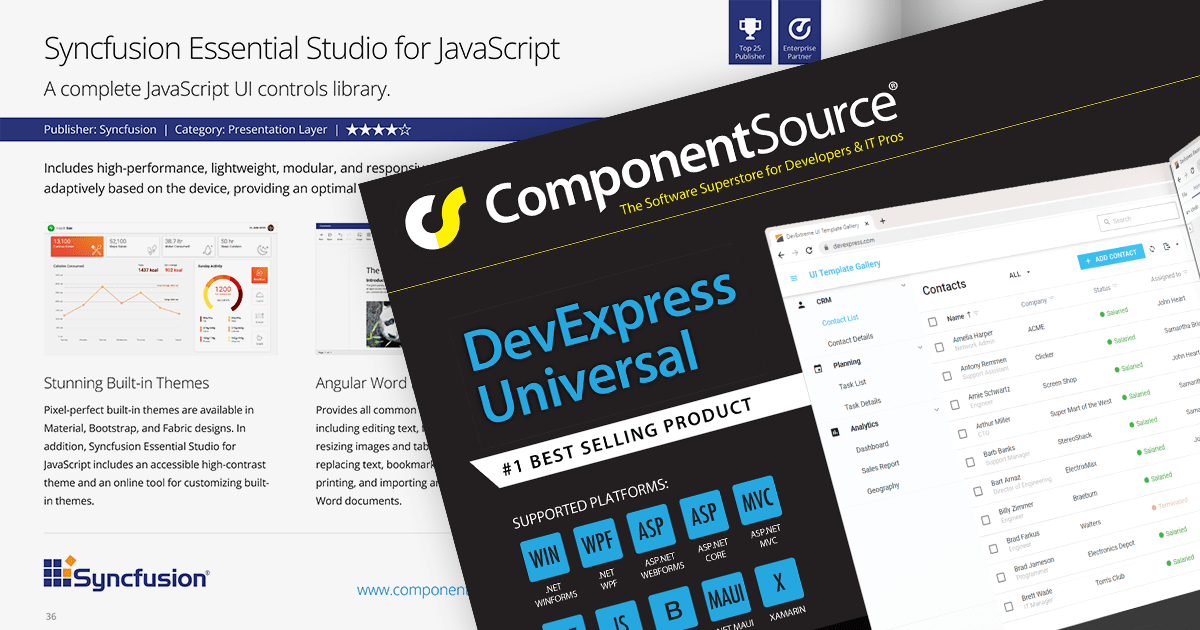Viewport: 1200px width, 630px height.
Task: Click the ASP.NET Core platform tile
Action: [702, 514]
